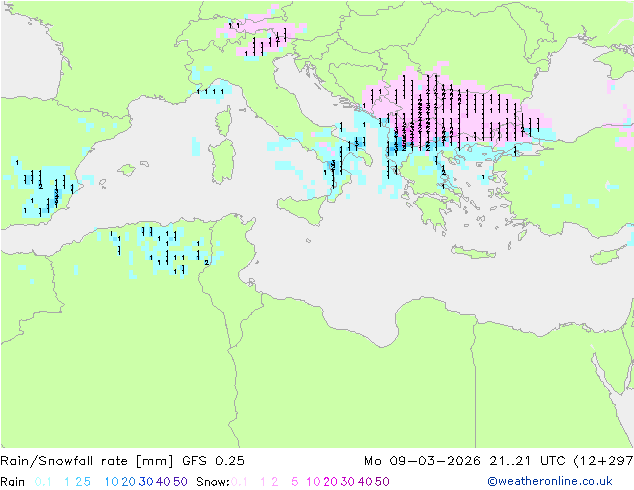Click the rain legend value 0.1
This screenshot has height=490, width=634.
tap(43, 482)
